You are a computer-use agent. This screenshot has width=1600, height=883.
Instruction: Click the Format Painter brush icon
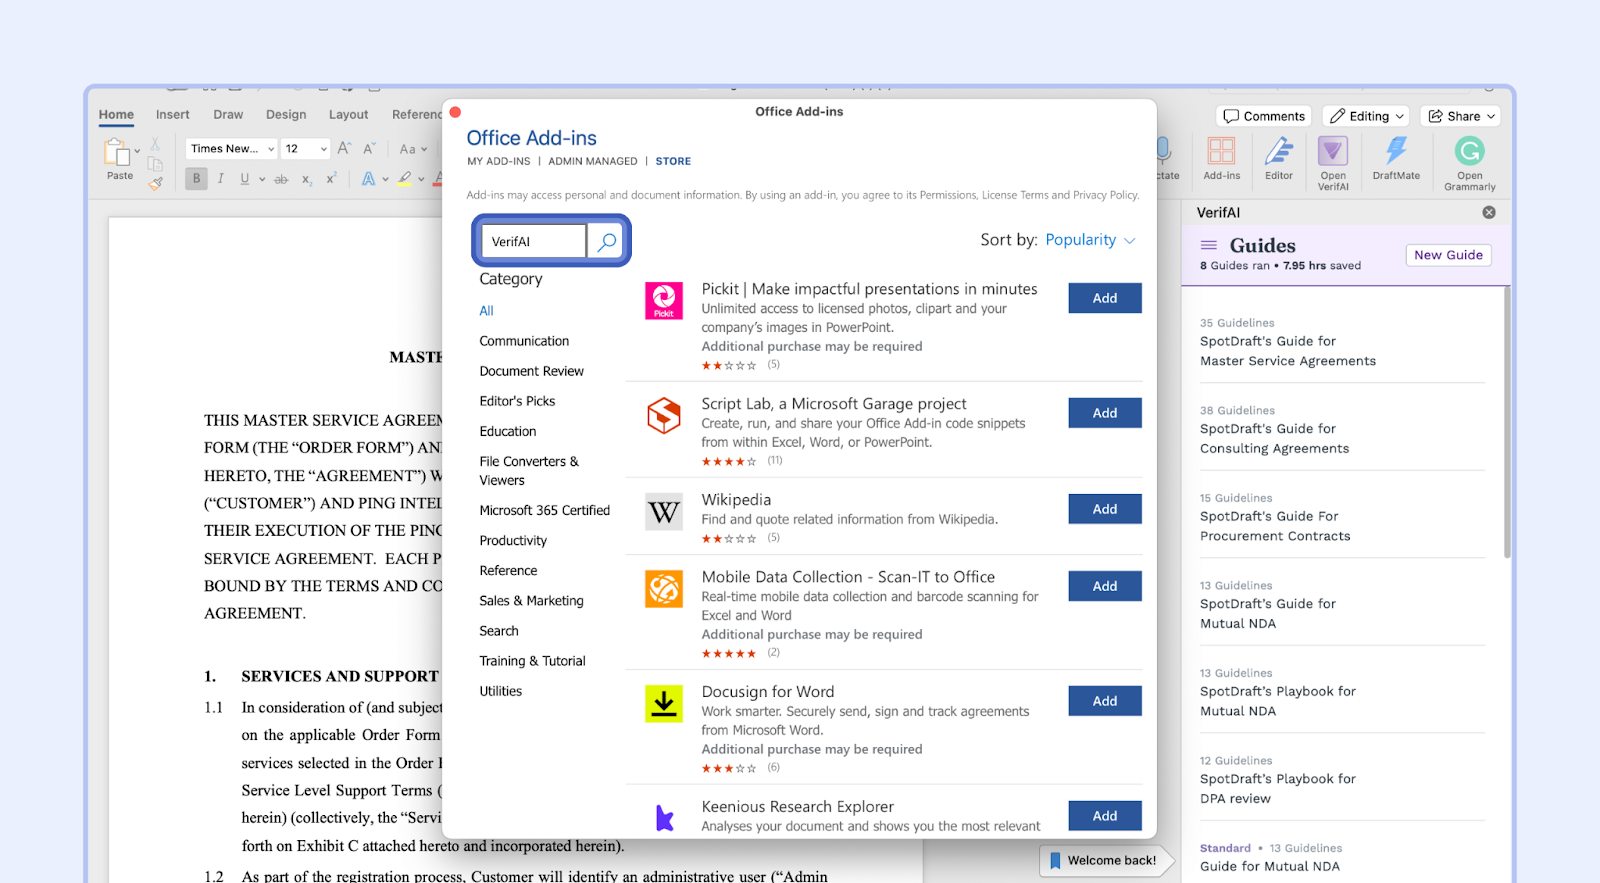click(155, 183)
